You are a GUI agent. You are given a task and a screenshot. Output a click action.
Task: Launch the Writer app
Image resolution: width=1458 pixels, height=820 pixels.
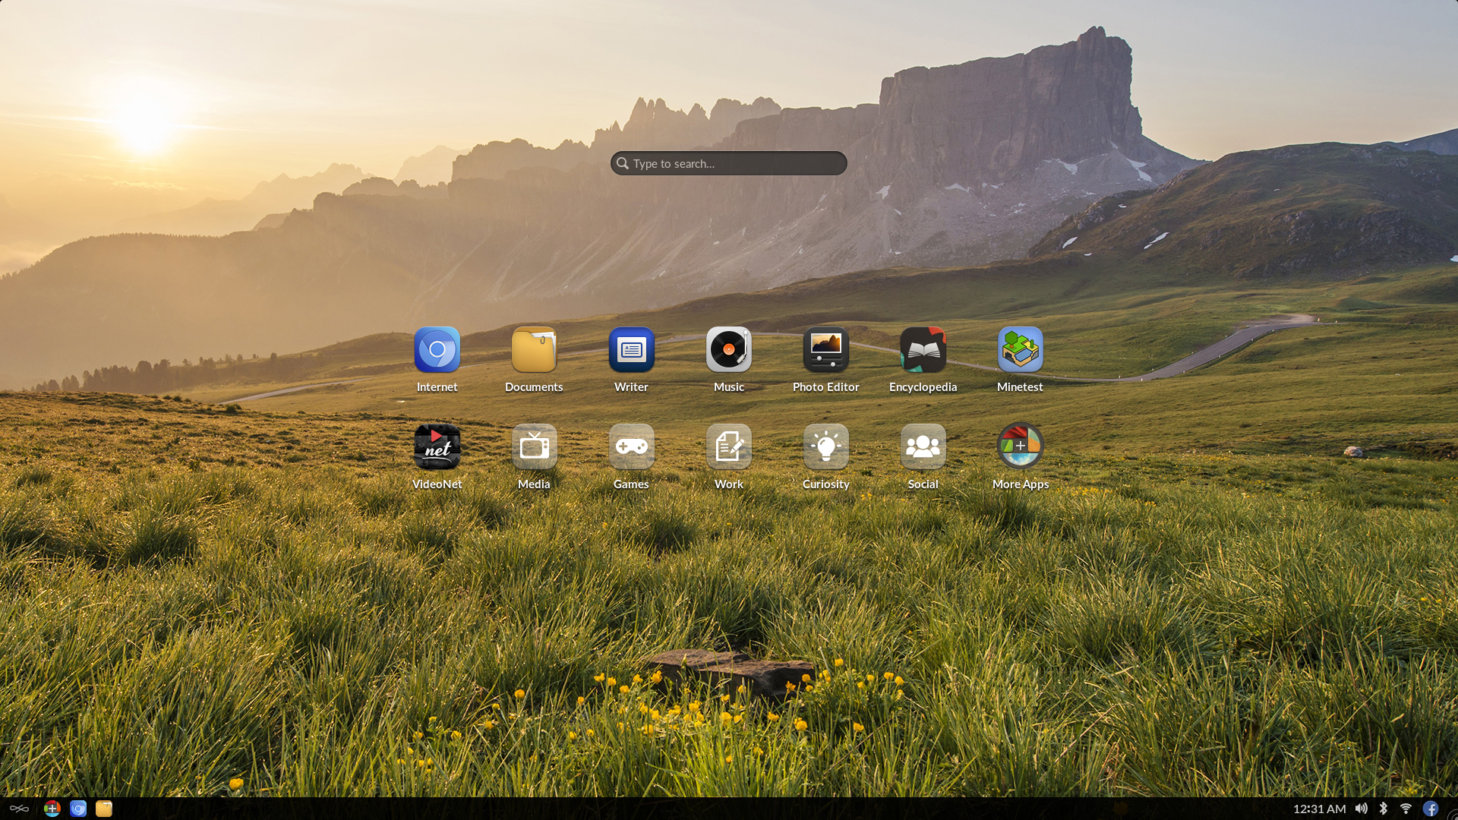coord(631,350)
